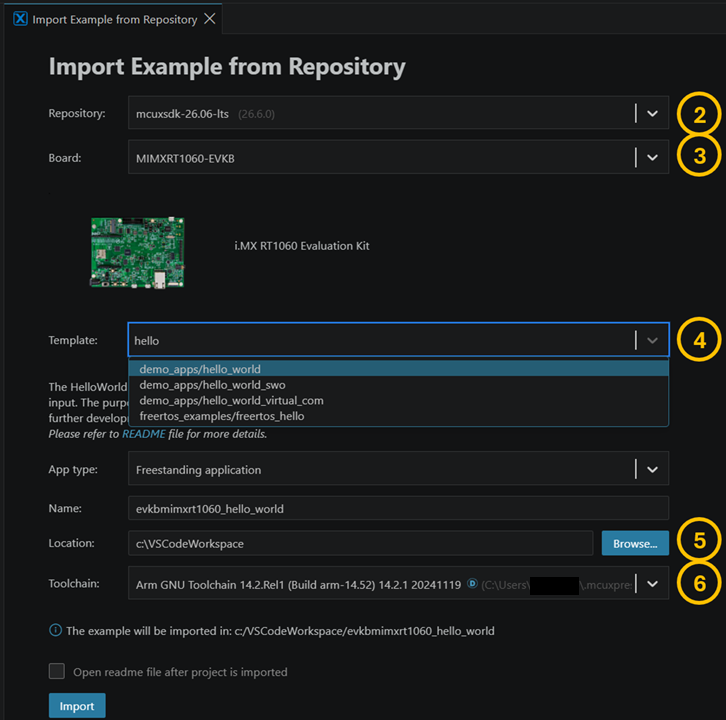Click the import path c:/VSCodeWorkspace/evkbmimxrt1060_hello_world text
726x720 pixels.
[364, 631]
